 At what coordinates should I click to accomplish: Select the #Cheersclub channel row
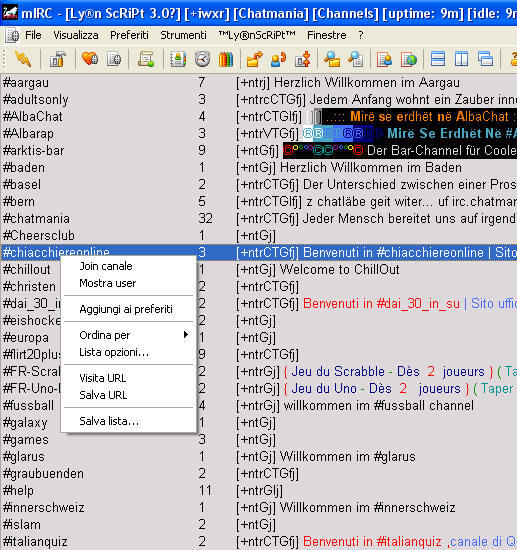[258, 235]
